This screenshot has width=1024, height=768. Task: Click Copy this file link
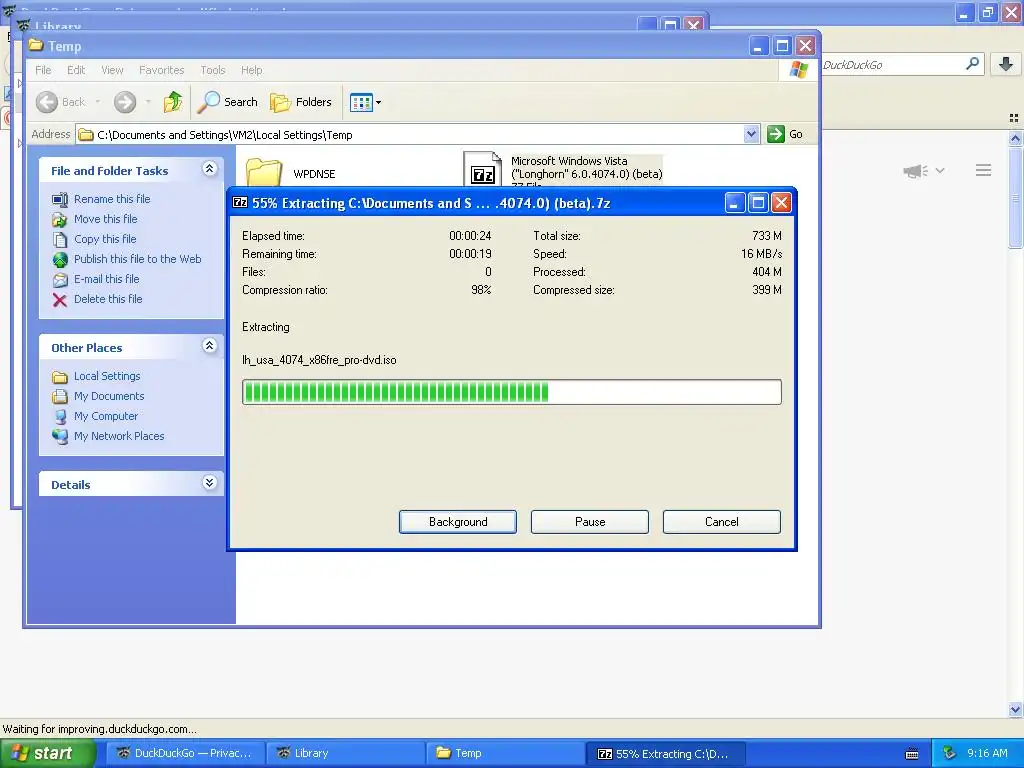click(105, 239)
